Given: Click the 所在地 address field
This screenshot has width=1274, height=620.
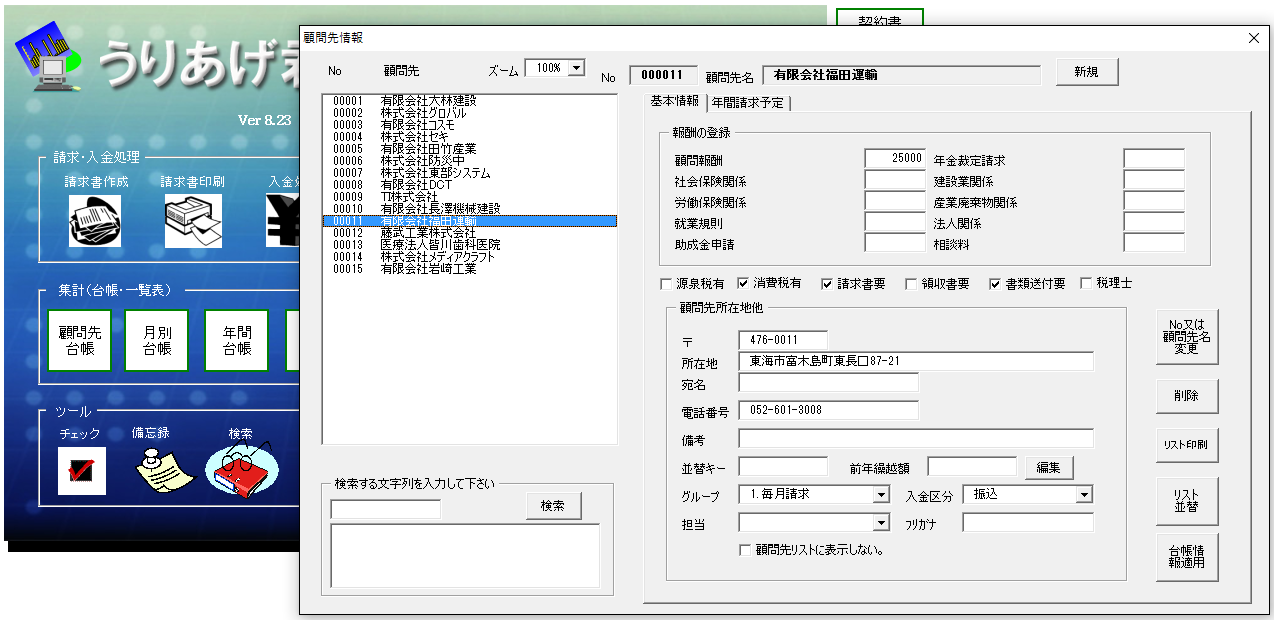Looking at the screenshot, I should coord(916,361).
